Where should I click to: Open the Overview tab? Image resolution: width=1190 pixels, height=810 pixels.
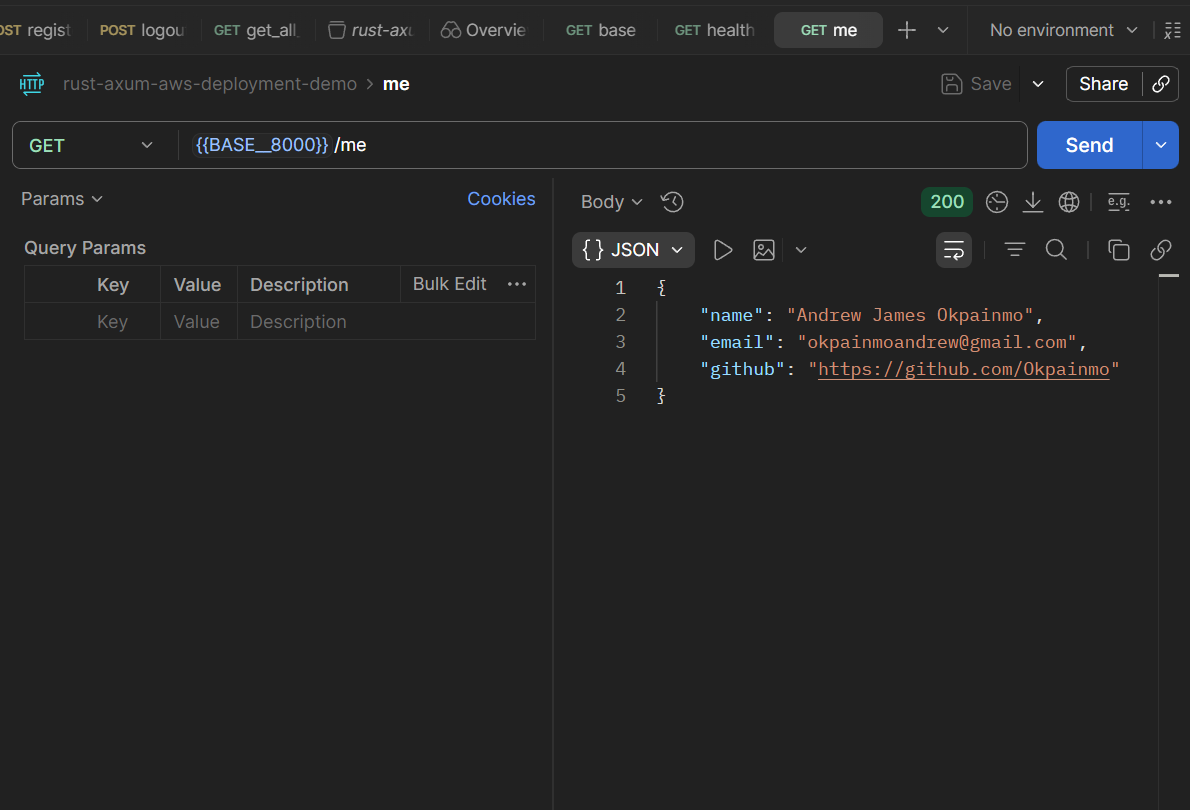coord(483,30)
